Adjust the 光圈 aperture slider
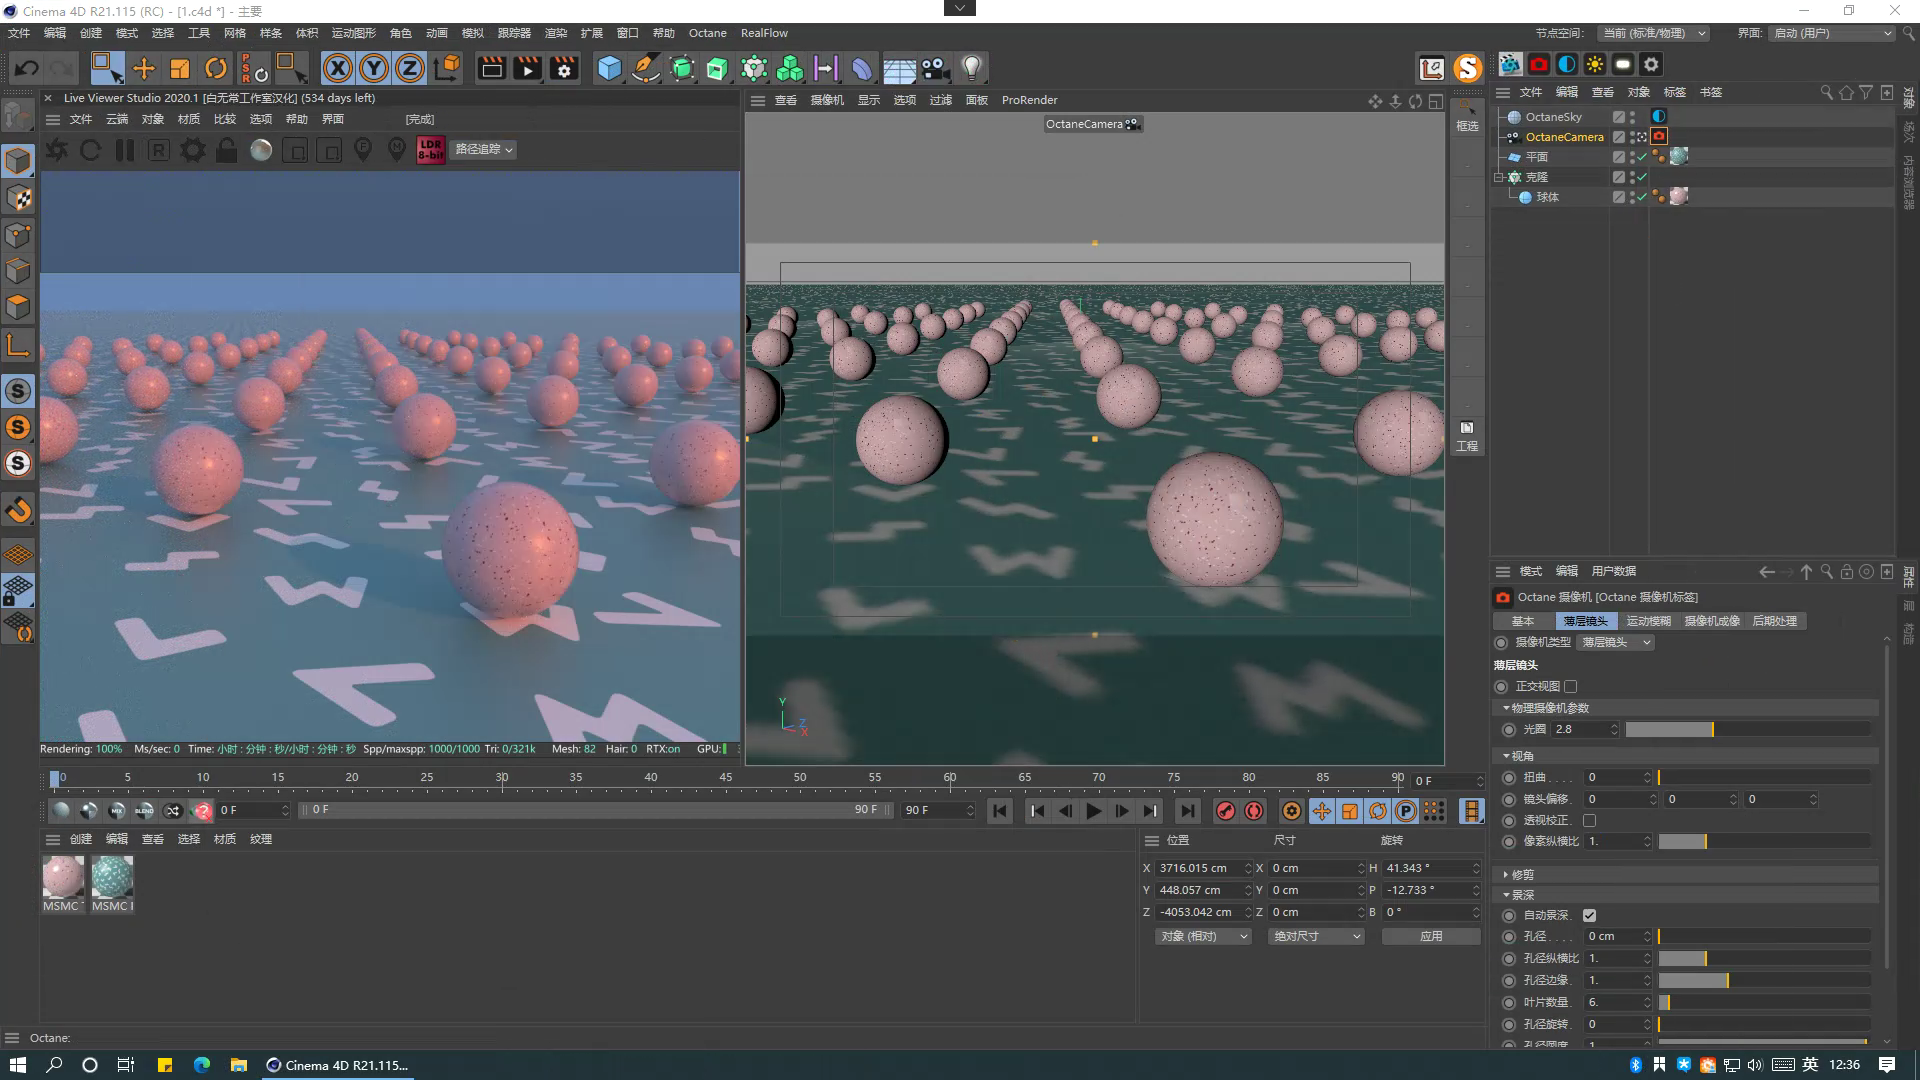This screenshot has height=1080, width=1920. 1747,730
